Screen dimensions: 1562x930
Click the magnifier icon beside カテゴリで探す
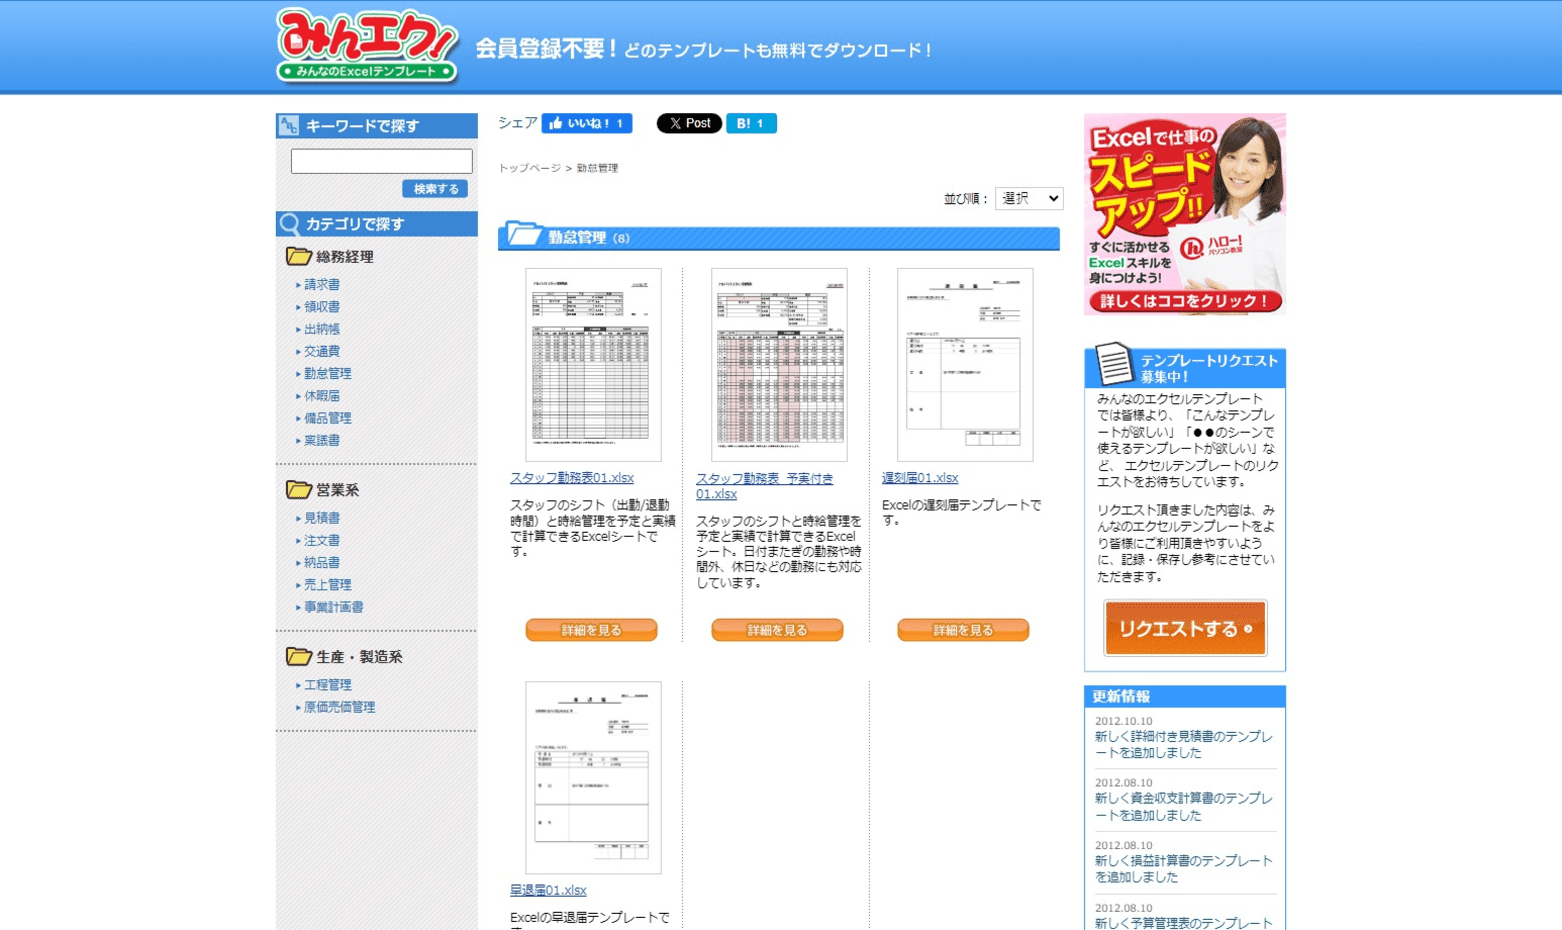290,223
